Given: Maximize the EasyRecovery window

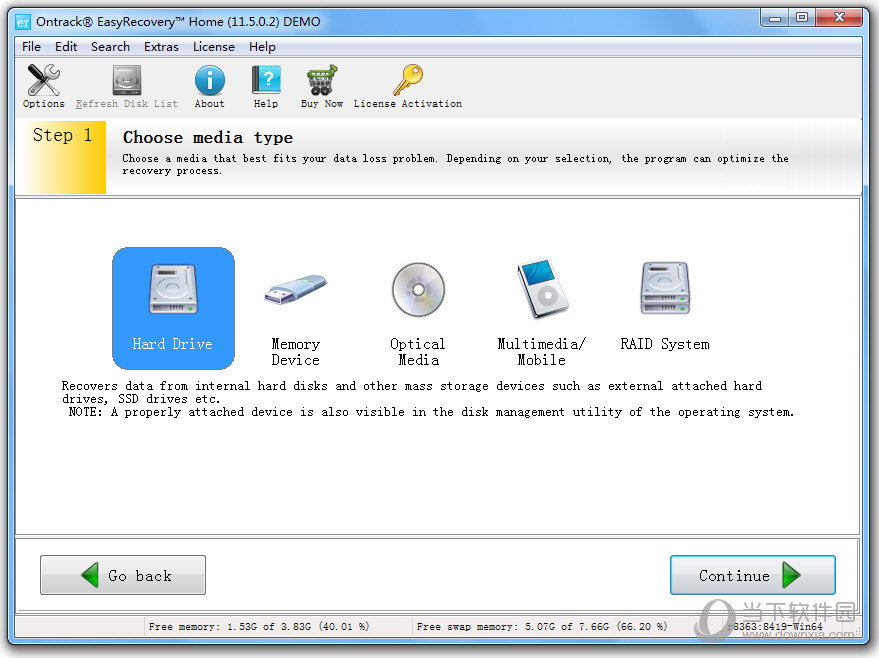Looking at the screenshot, I should tap(802, 18).
